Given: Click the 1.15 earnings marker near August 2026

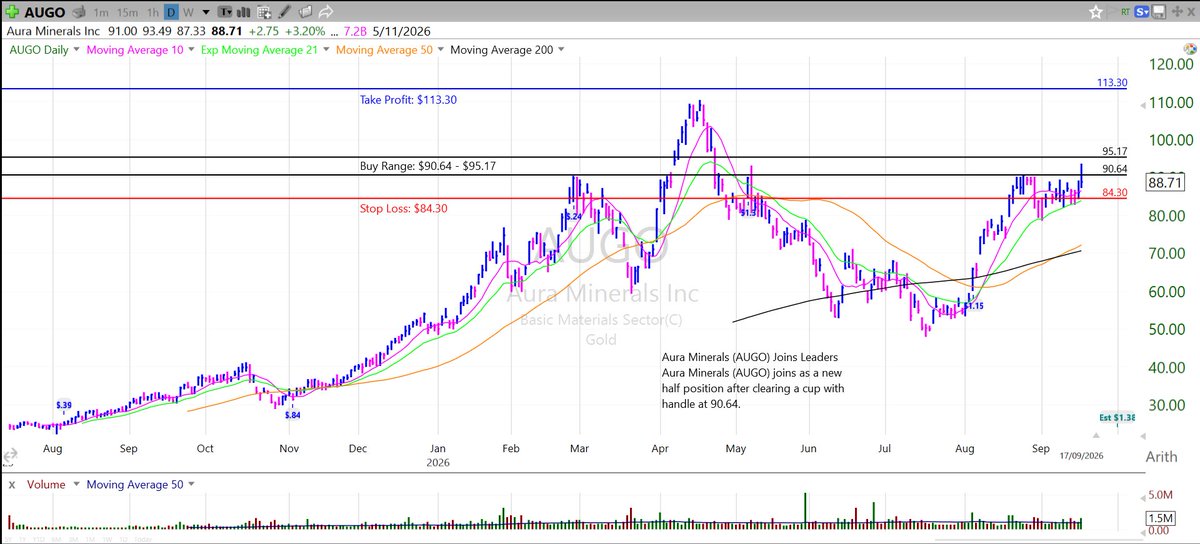Looking at the screenshot, I should click(x=975, y=305).
